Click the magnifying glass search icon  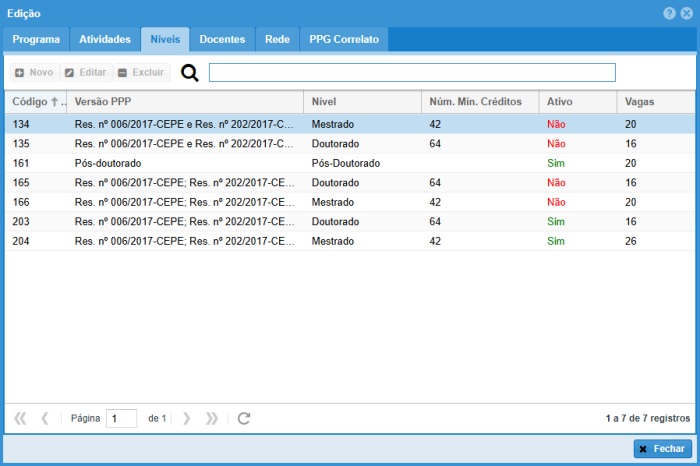click(189, 73)
